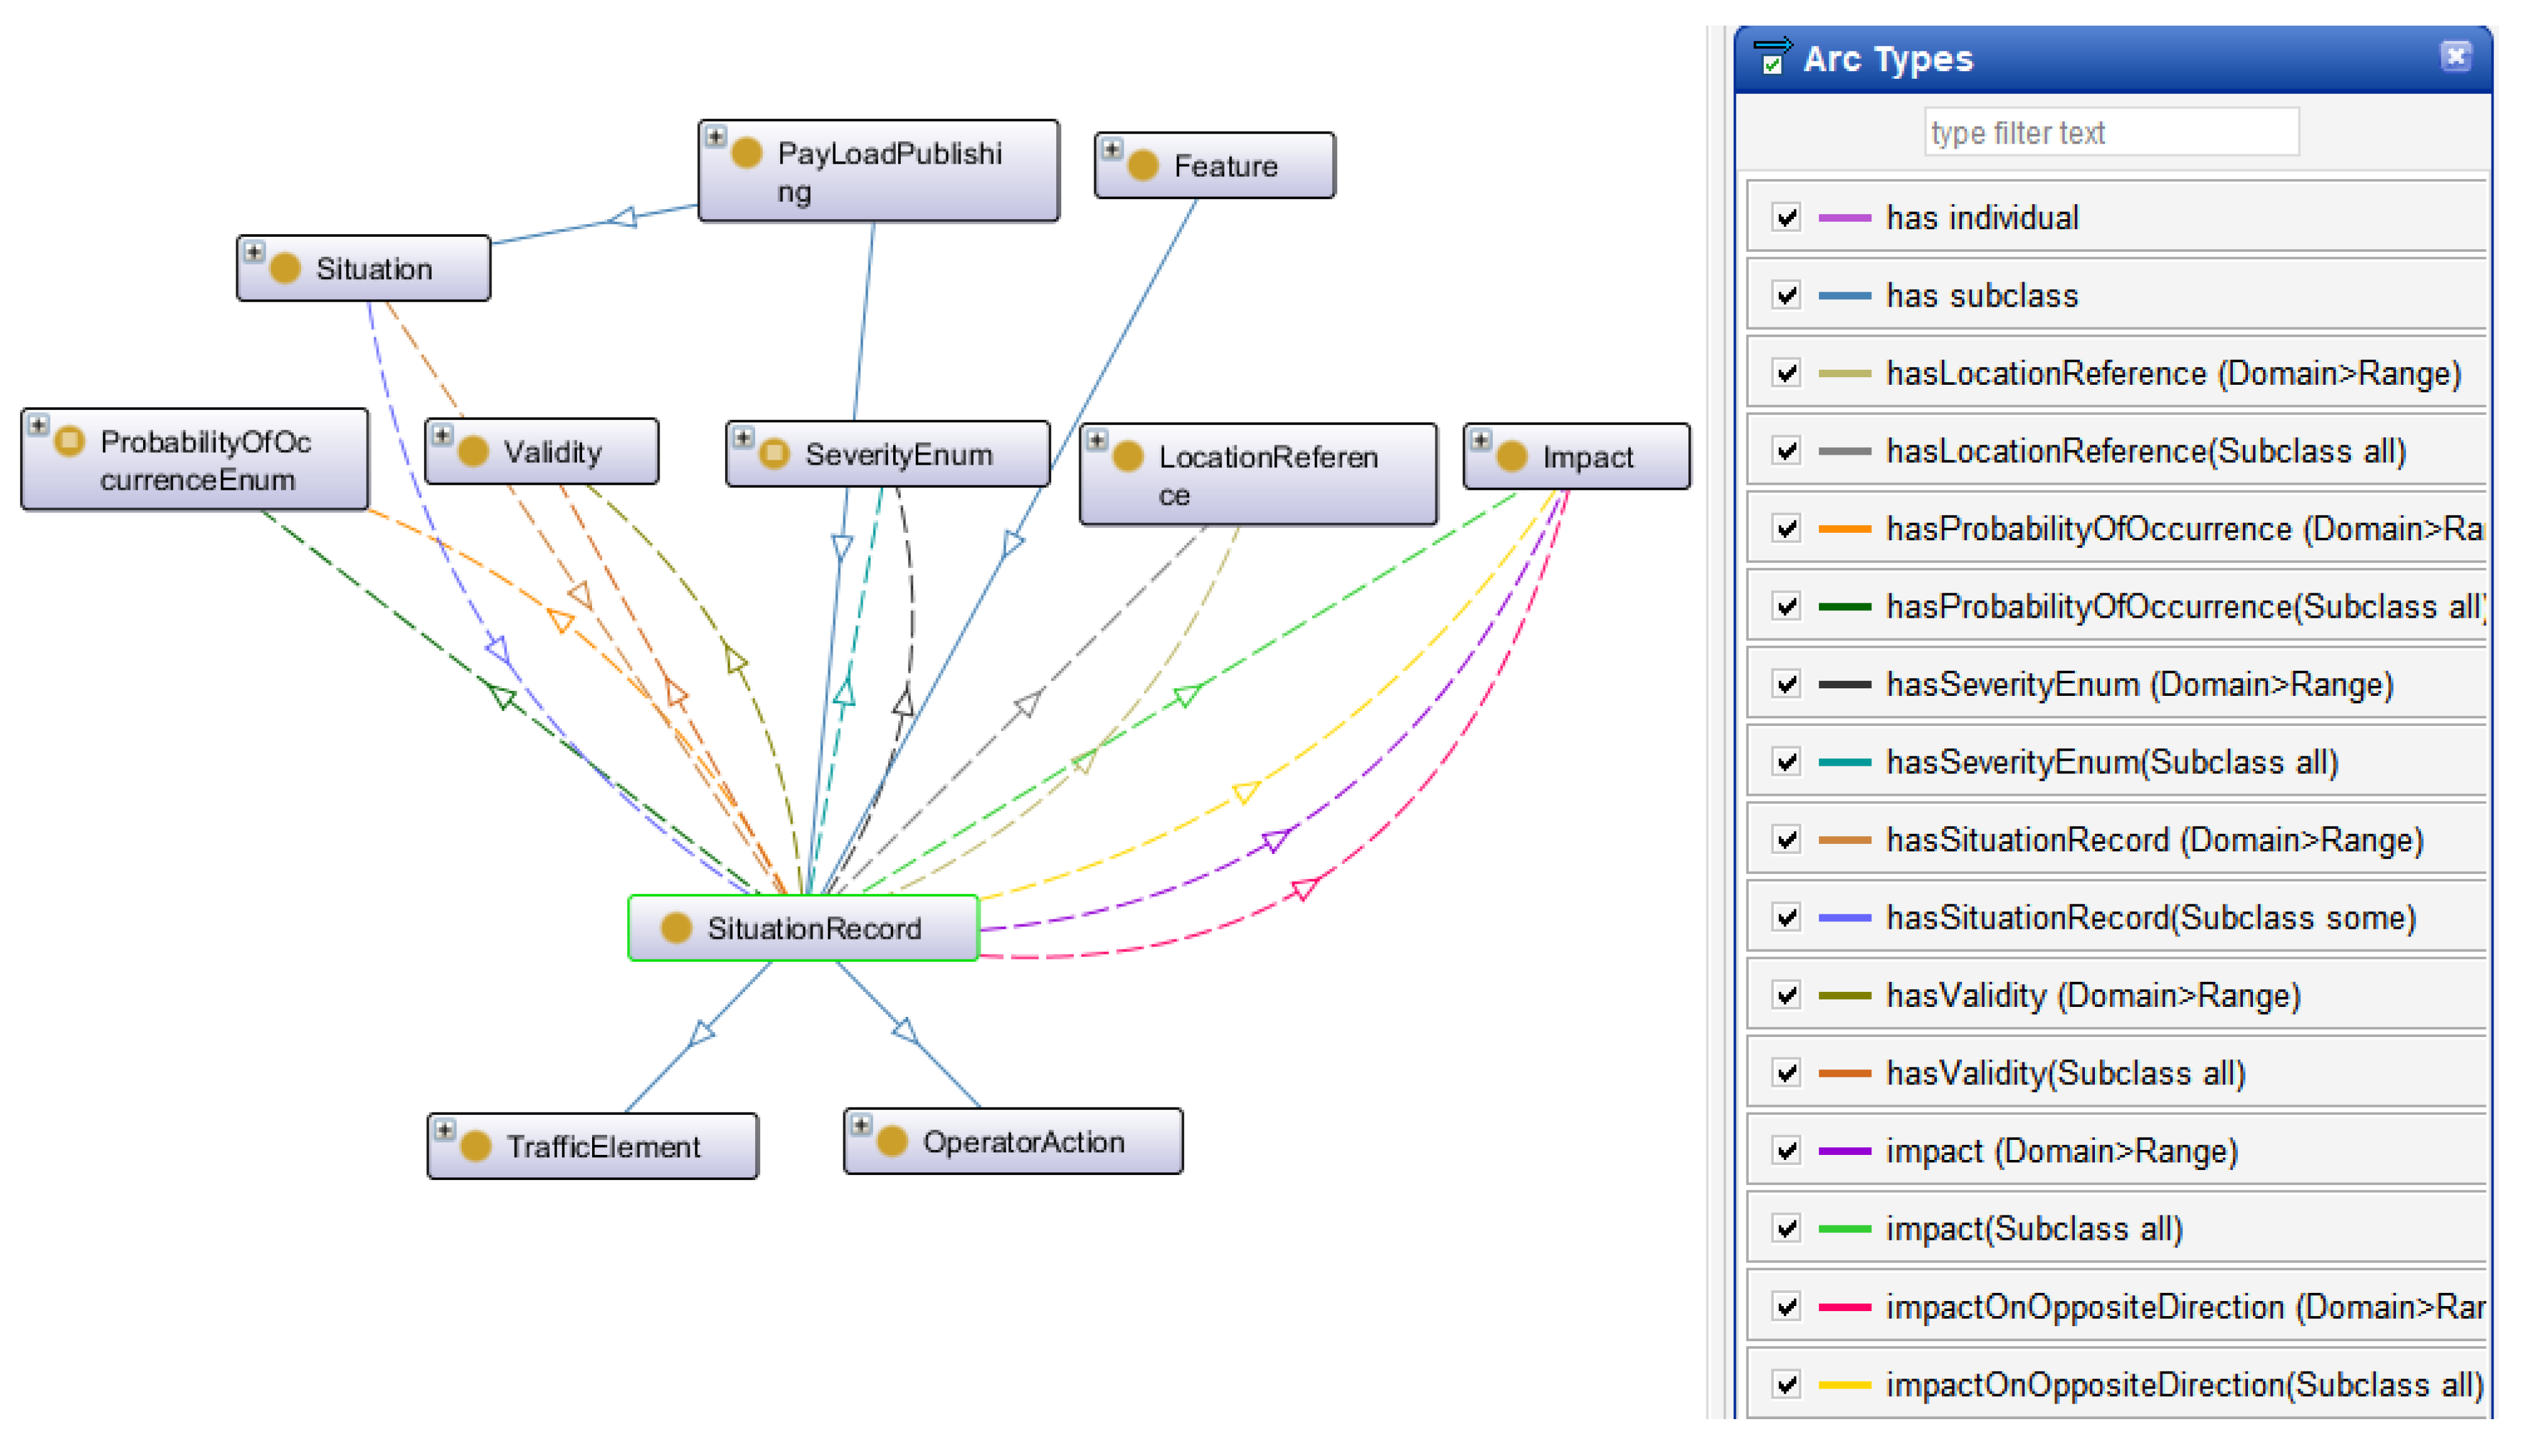Expand the PayLoadPublishing node plus box
This screenshot has height=1456, width=2524.
pyautogui.click(x=716, y=137)
